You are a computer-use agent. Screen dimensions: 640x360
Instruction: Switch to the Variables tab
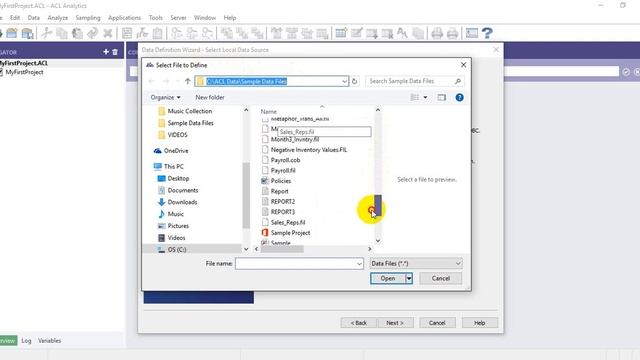click(49, 340)
